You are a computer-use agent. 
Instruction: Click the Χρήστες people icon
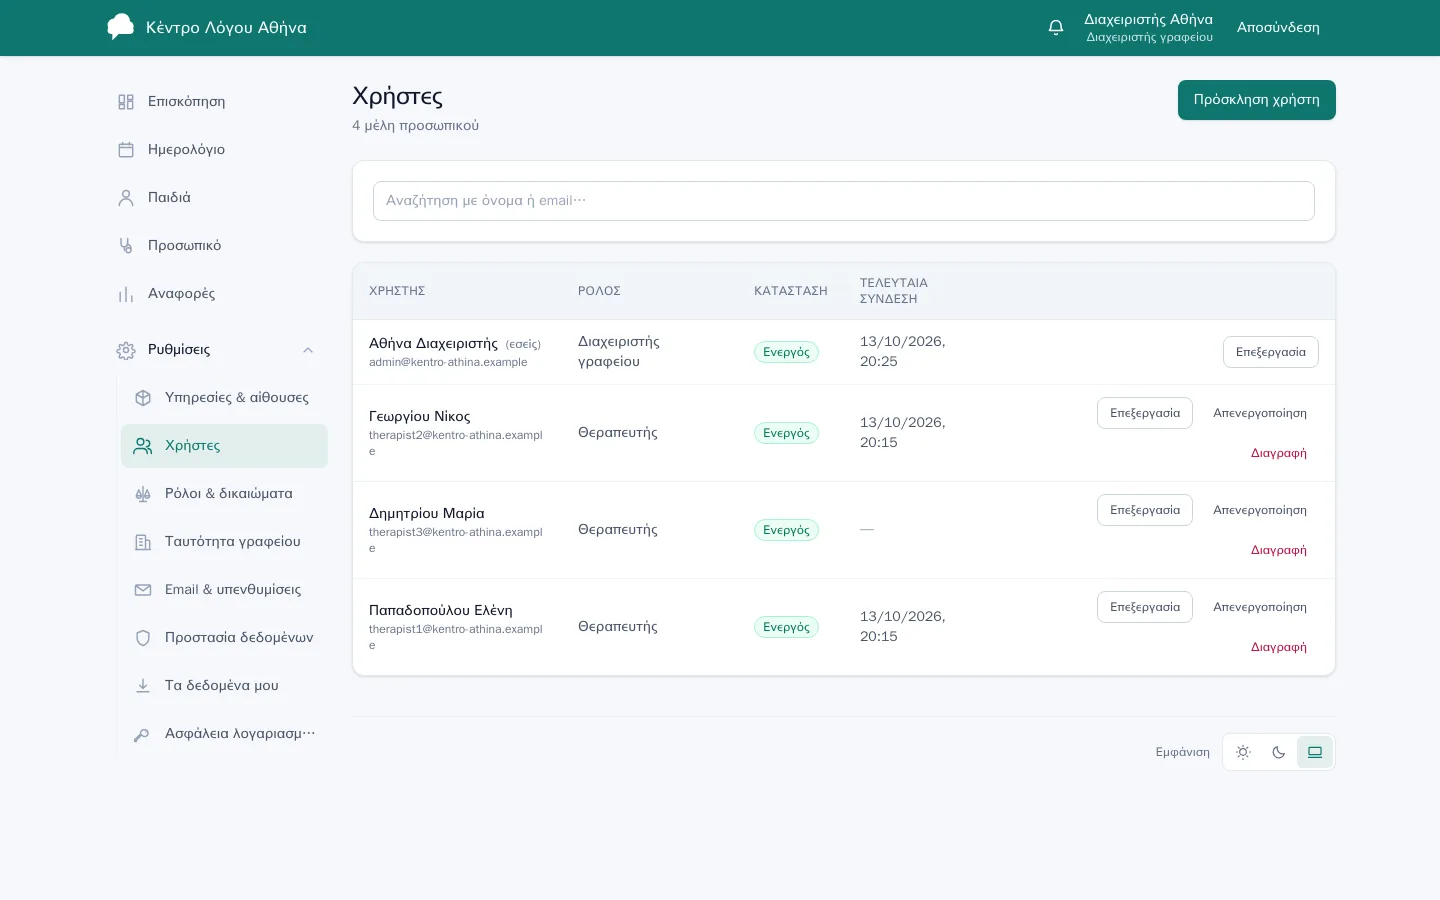tap(143, 446)
